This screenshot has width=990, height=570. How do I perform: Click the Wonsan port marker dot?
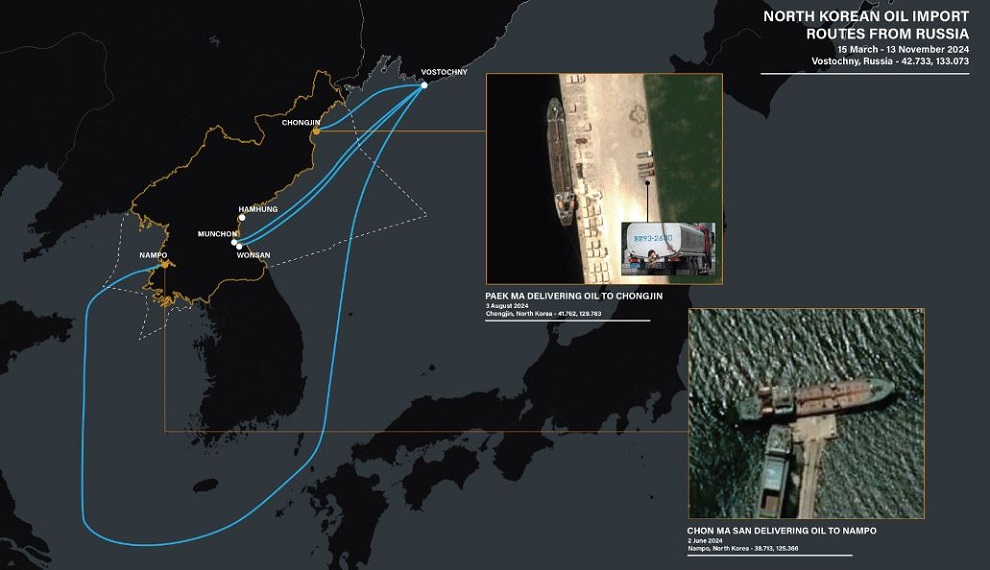[x=239, y=246]
